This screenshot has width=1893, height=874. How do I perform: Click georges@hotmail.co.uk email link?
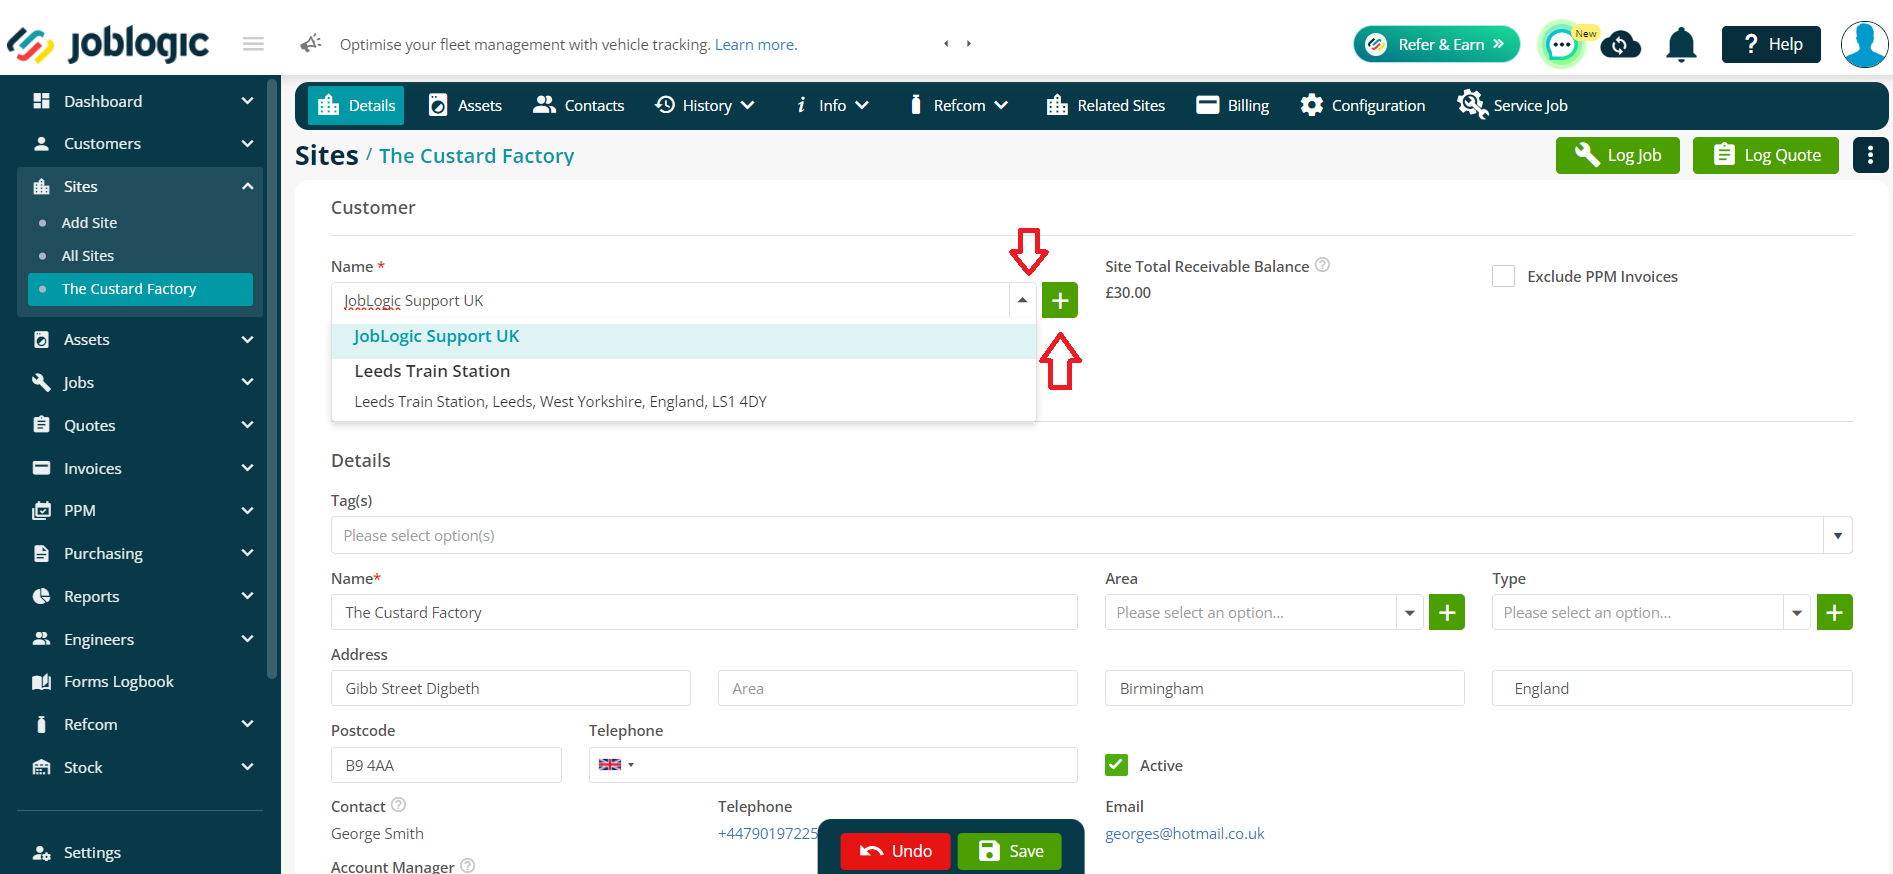[x=1184, y=833]
